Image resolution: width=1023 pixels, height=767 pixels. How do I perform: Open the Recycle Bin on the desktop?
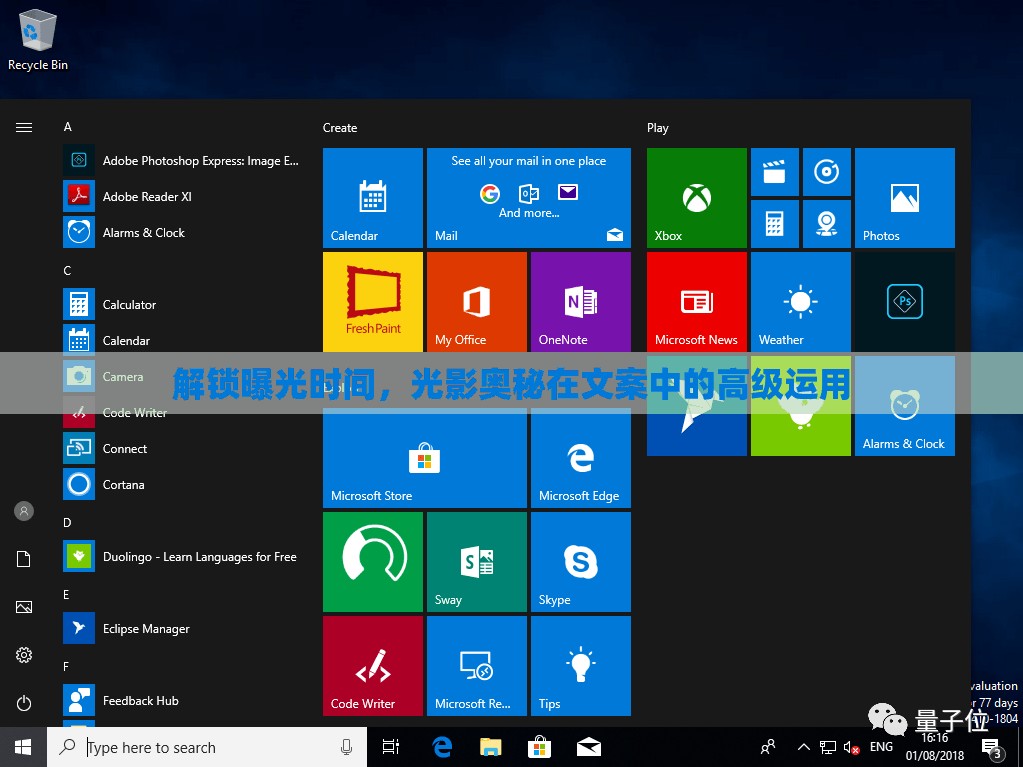click(38, 39)
